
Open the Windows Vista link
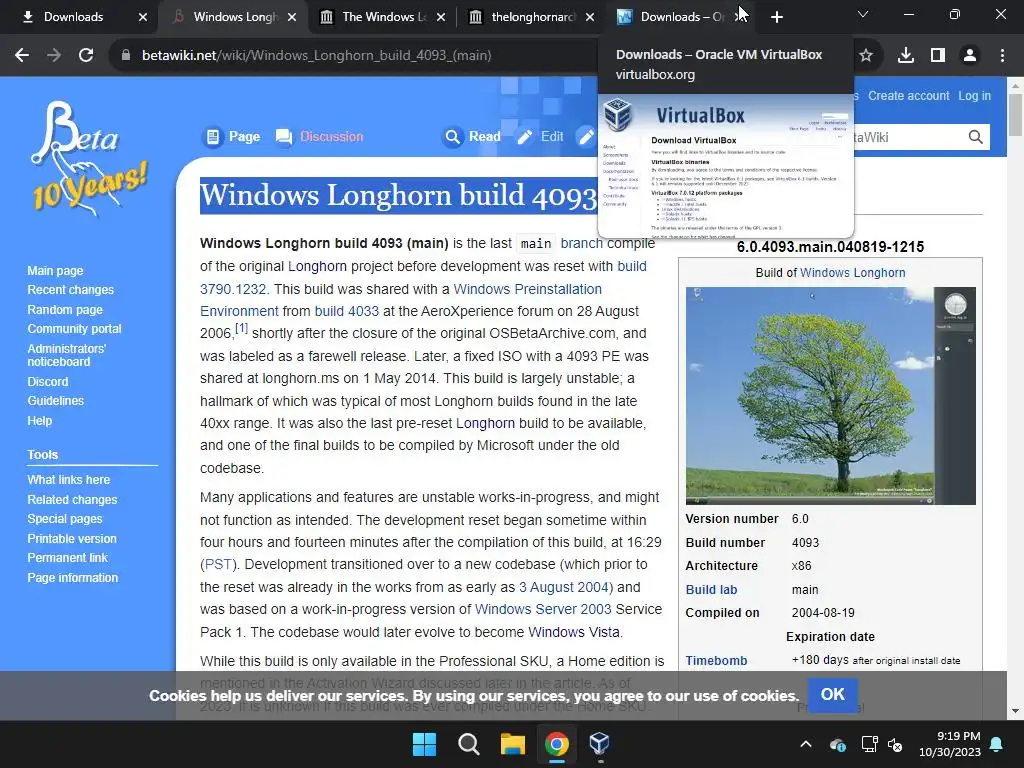coord(574,632)
